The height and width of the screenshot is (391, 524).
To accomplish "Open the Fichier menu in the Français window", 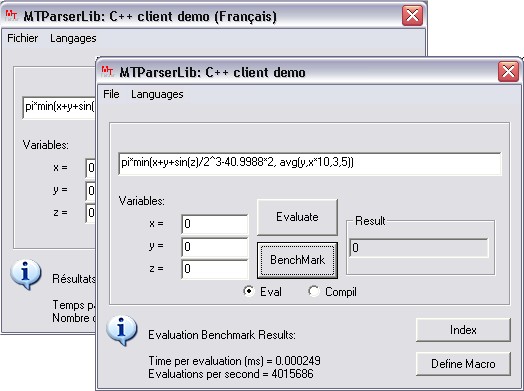I will click(x=22, y=38).
